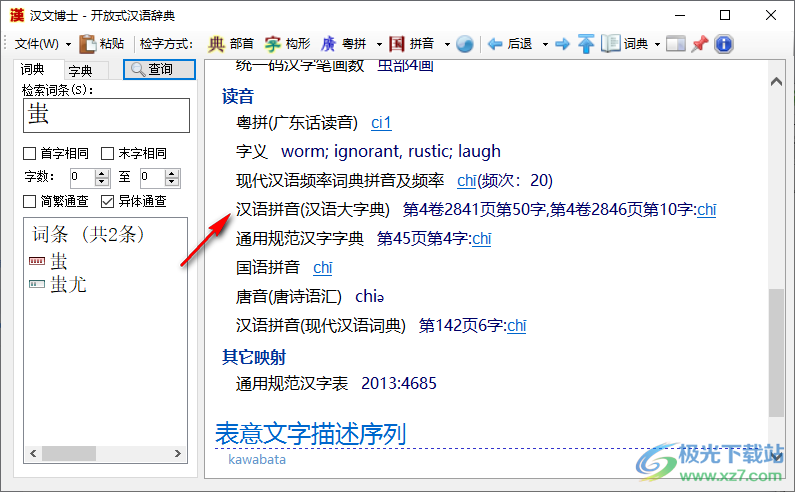Image resolution: width=795 pixels, height=492 pixels.
Task: Open the 后退 history dropdown arrow
Action: 545,44
